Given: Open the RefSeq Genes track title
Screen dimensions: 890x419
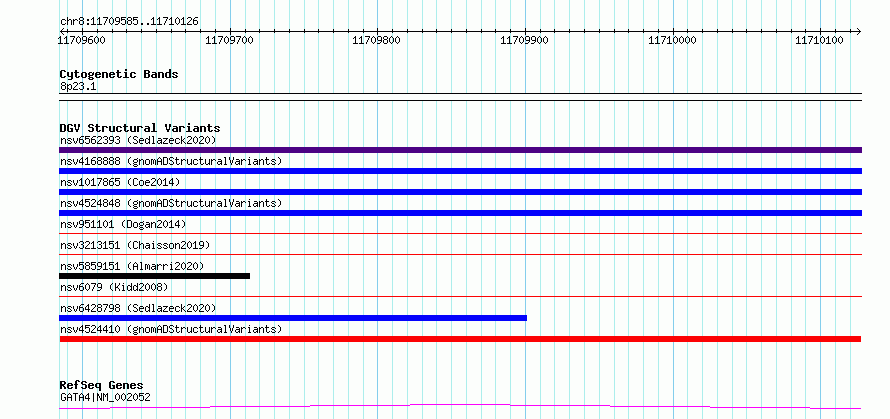Looking at the screenshot, I should [102, 386].
